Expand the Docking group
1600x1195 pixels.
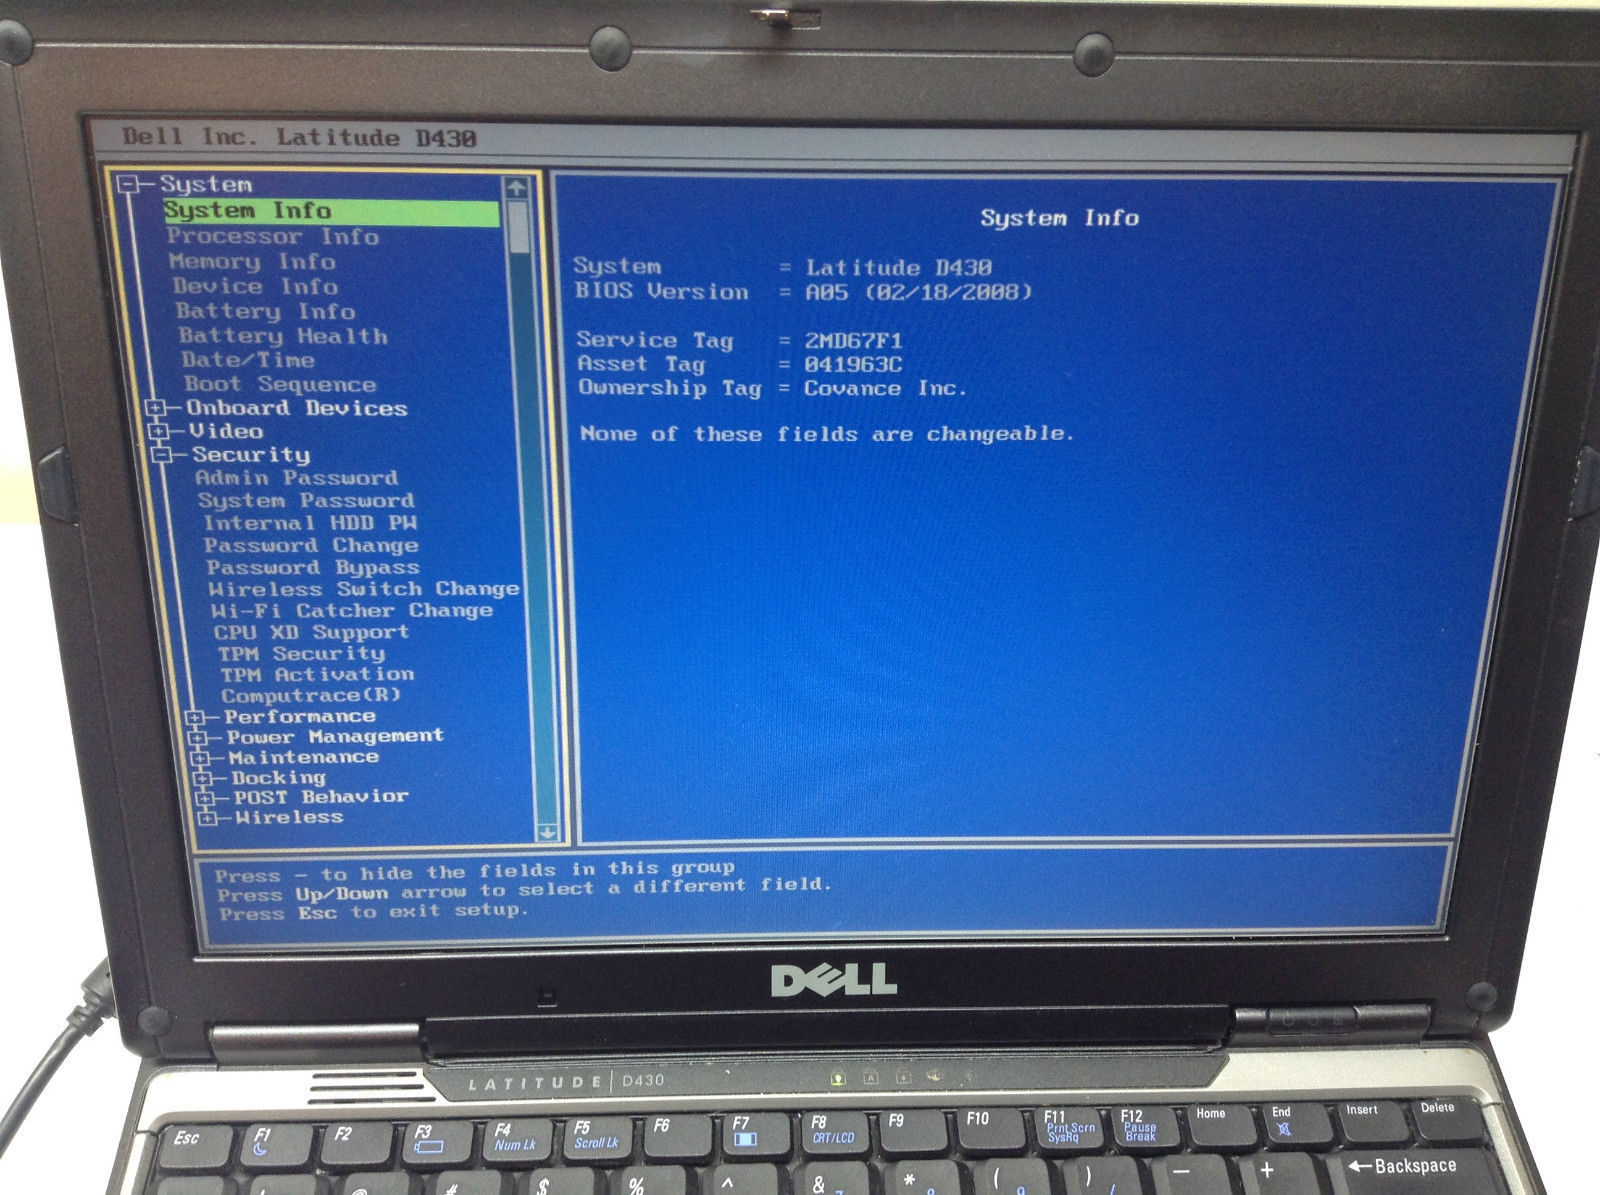203,778
